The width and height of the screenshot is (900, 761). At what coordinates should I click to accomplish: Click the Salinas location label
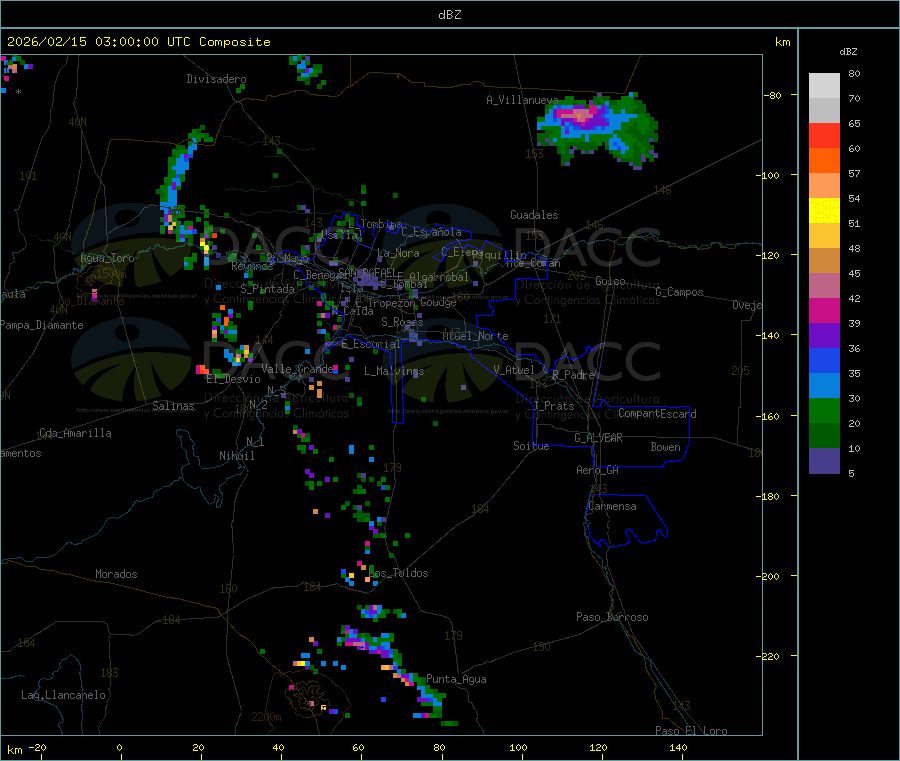(173, 406)
